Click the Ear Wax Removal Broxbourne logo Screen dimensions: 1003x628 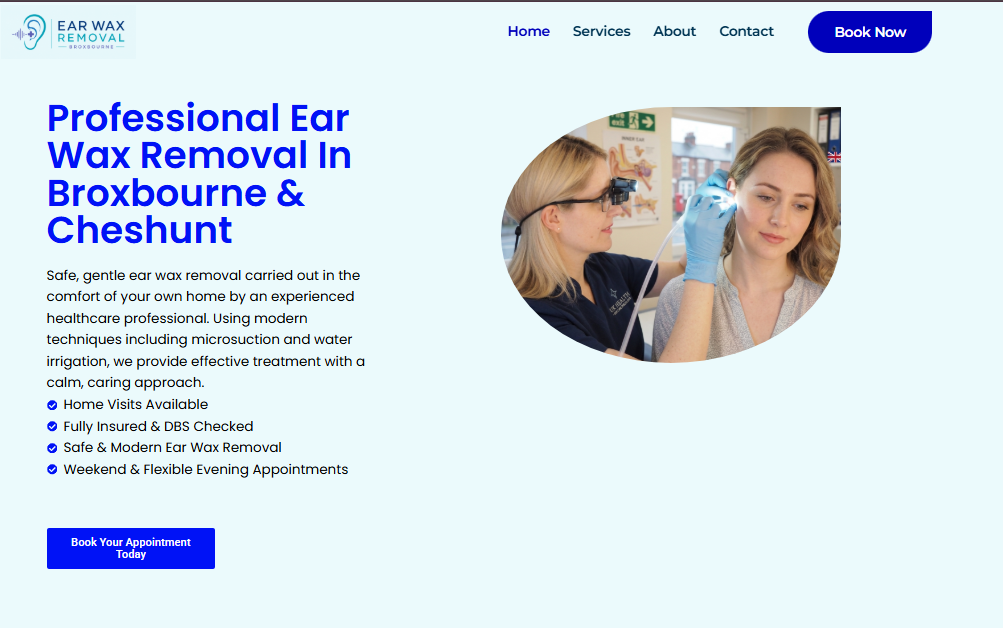pos(68,32)
